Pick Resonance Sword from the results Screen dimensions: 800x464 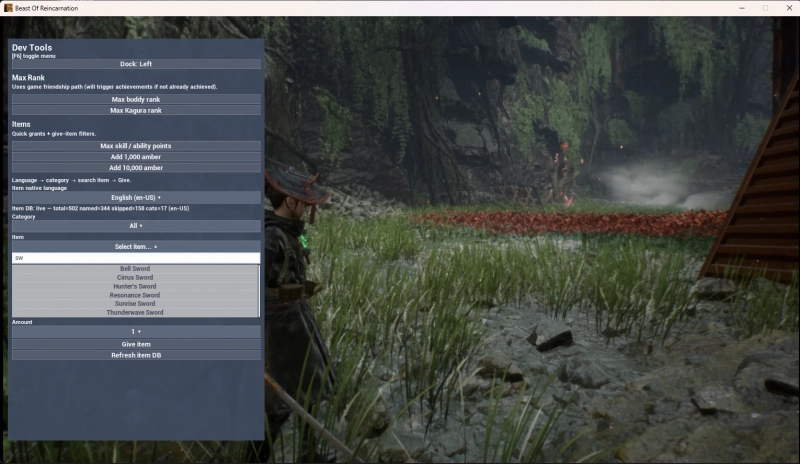tap(135, 295)
